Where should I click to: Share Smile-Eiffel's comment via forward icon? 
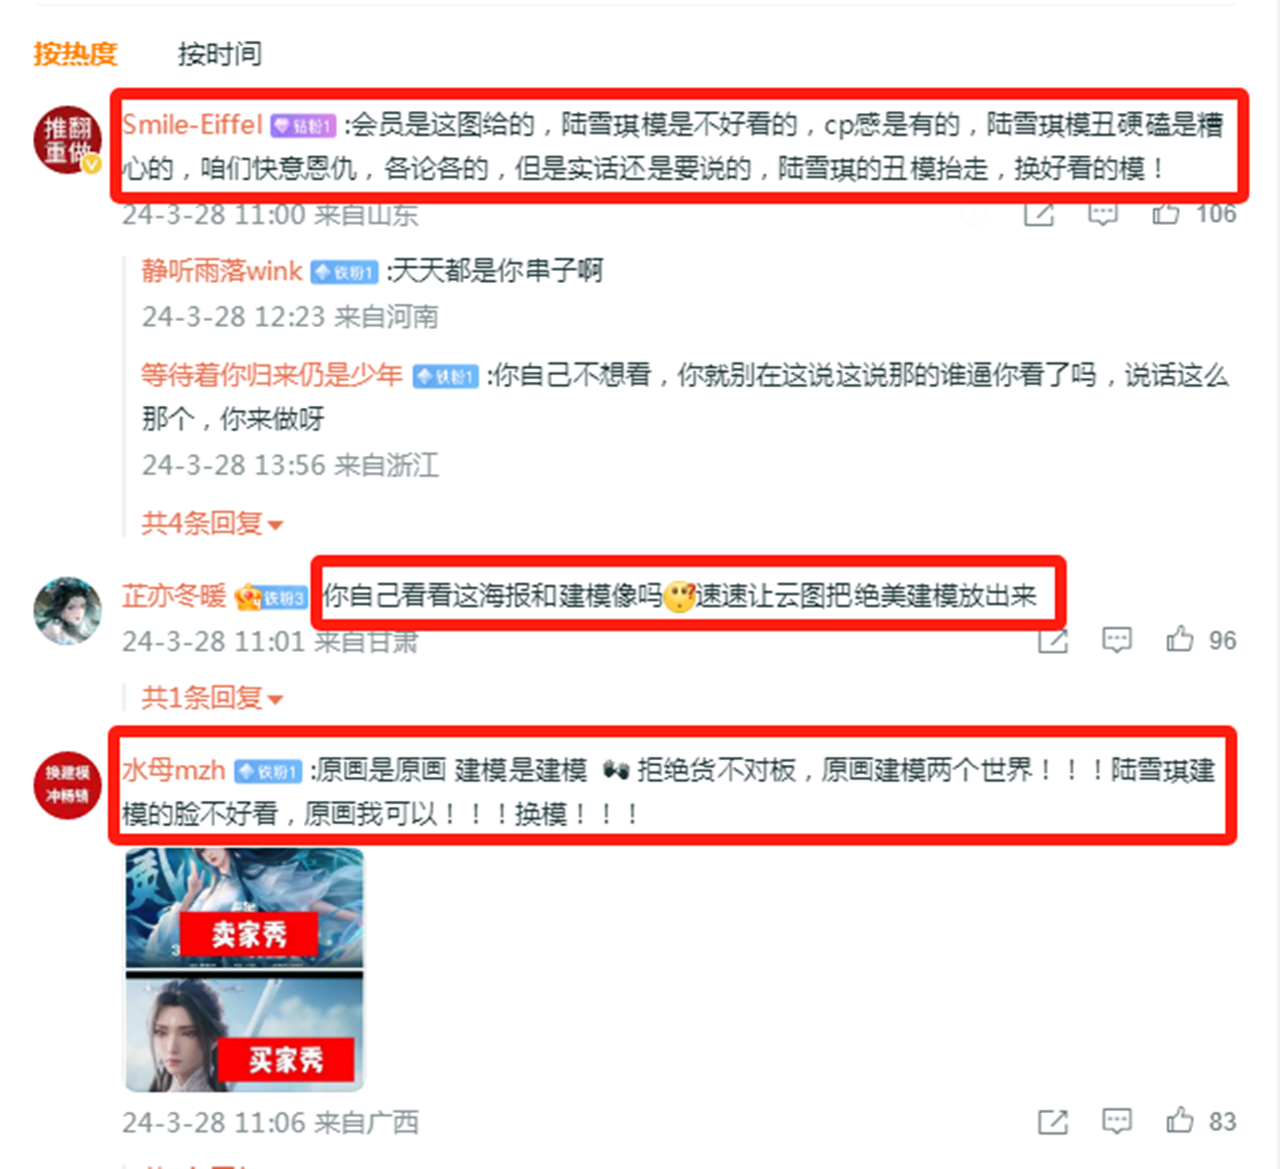1039,213
